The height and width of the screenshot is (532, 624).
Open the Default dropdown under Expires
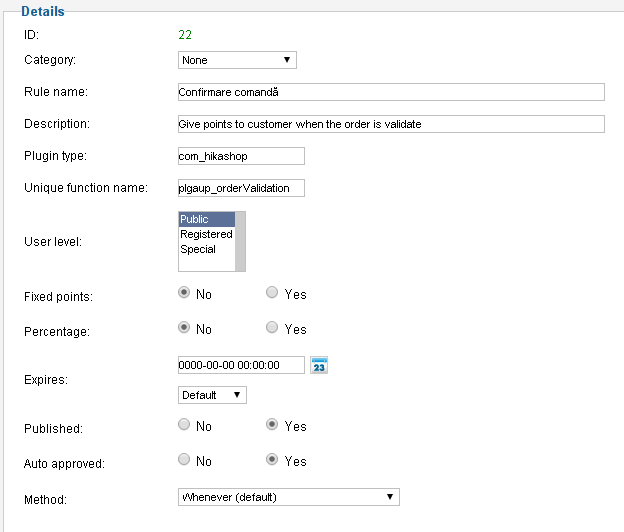[212, 395]
